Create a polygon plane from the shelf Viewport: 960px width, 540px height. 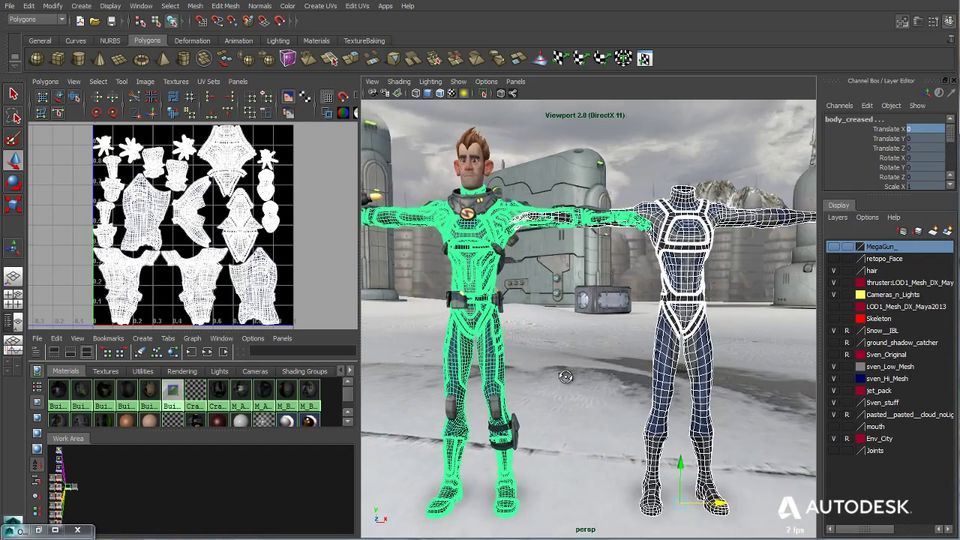pyautogui.click(x=119, y=59)
